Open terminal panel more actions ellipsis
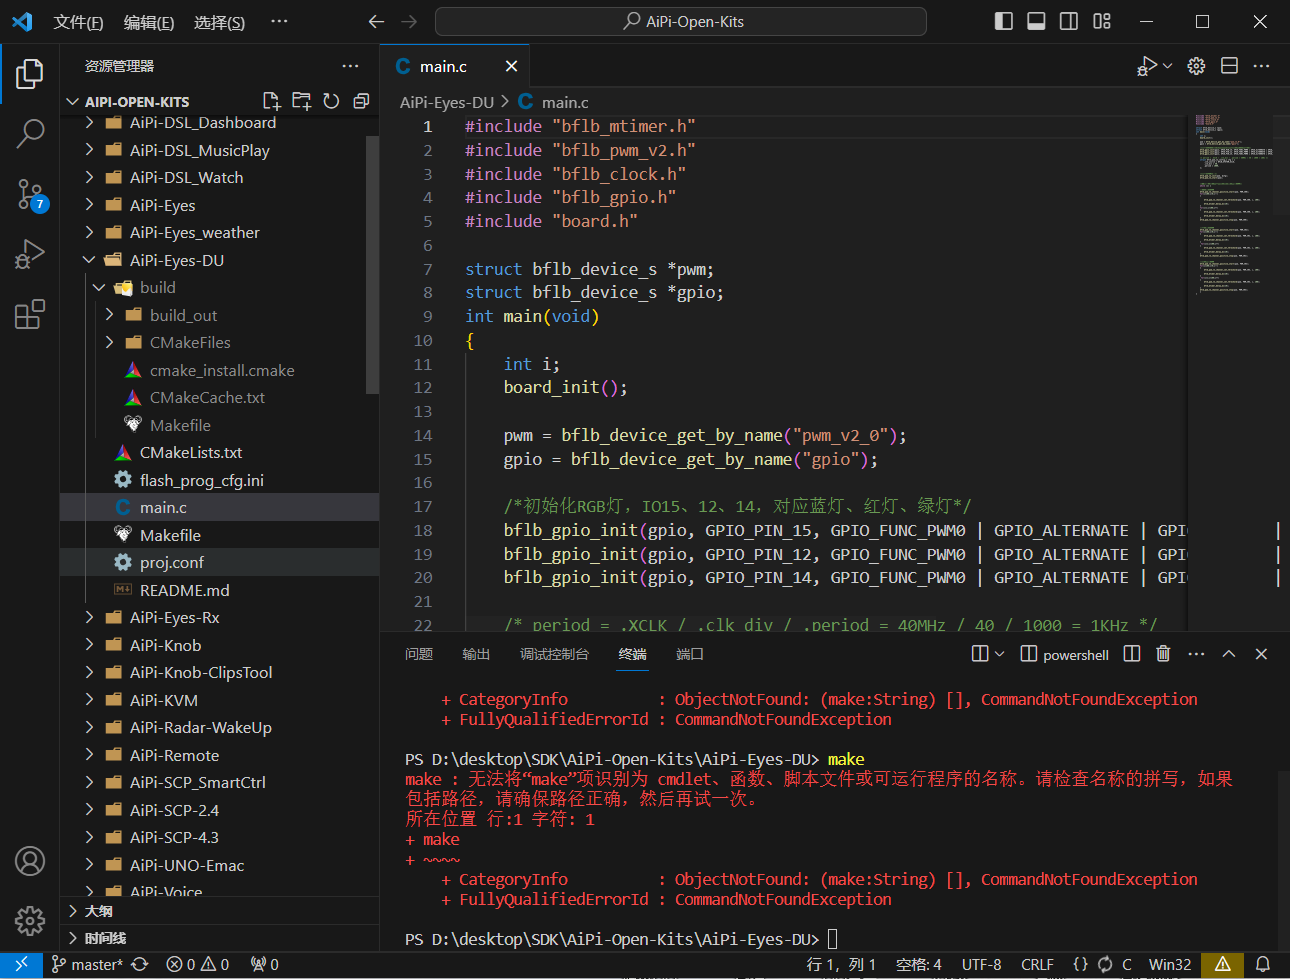Screen dimensions: 1290x979 pyautogui.click(x=1196, y=654)
